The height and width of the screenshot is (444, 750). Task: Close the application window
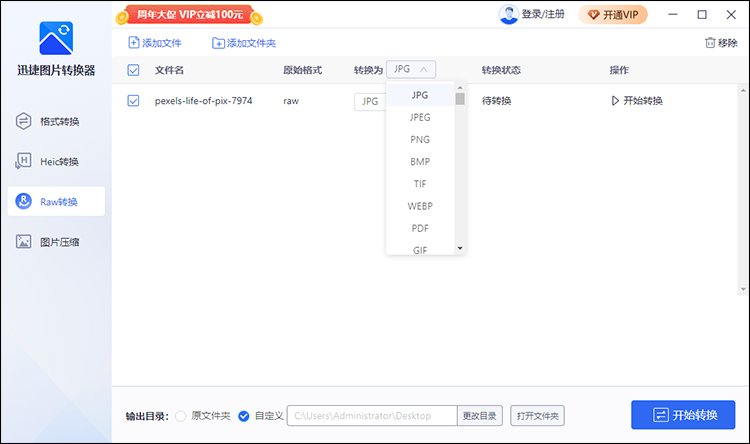point(731,15)
